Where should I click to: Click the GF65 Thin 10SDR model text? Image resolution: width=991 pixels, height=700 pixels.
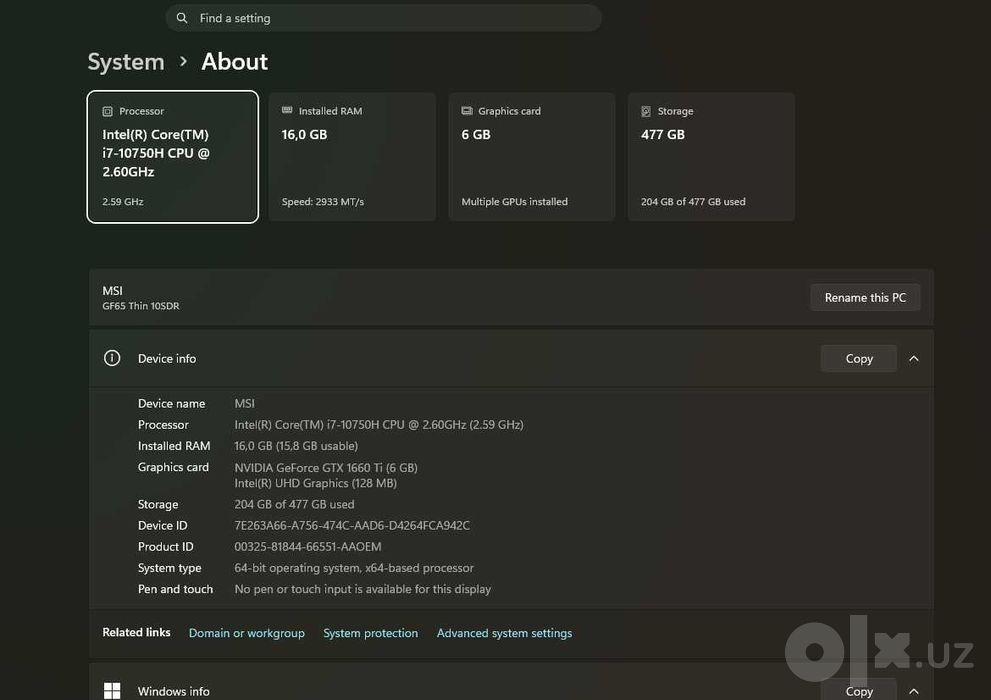(141, 306)
